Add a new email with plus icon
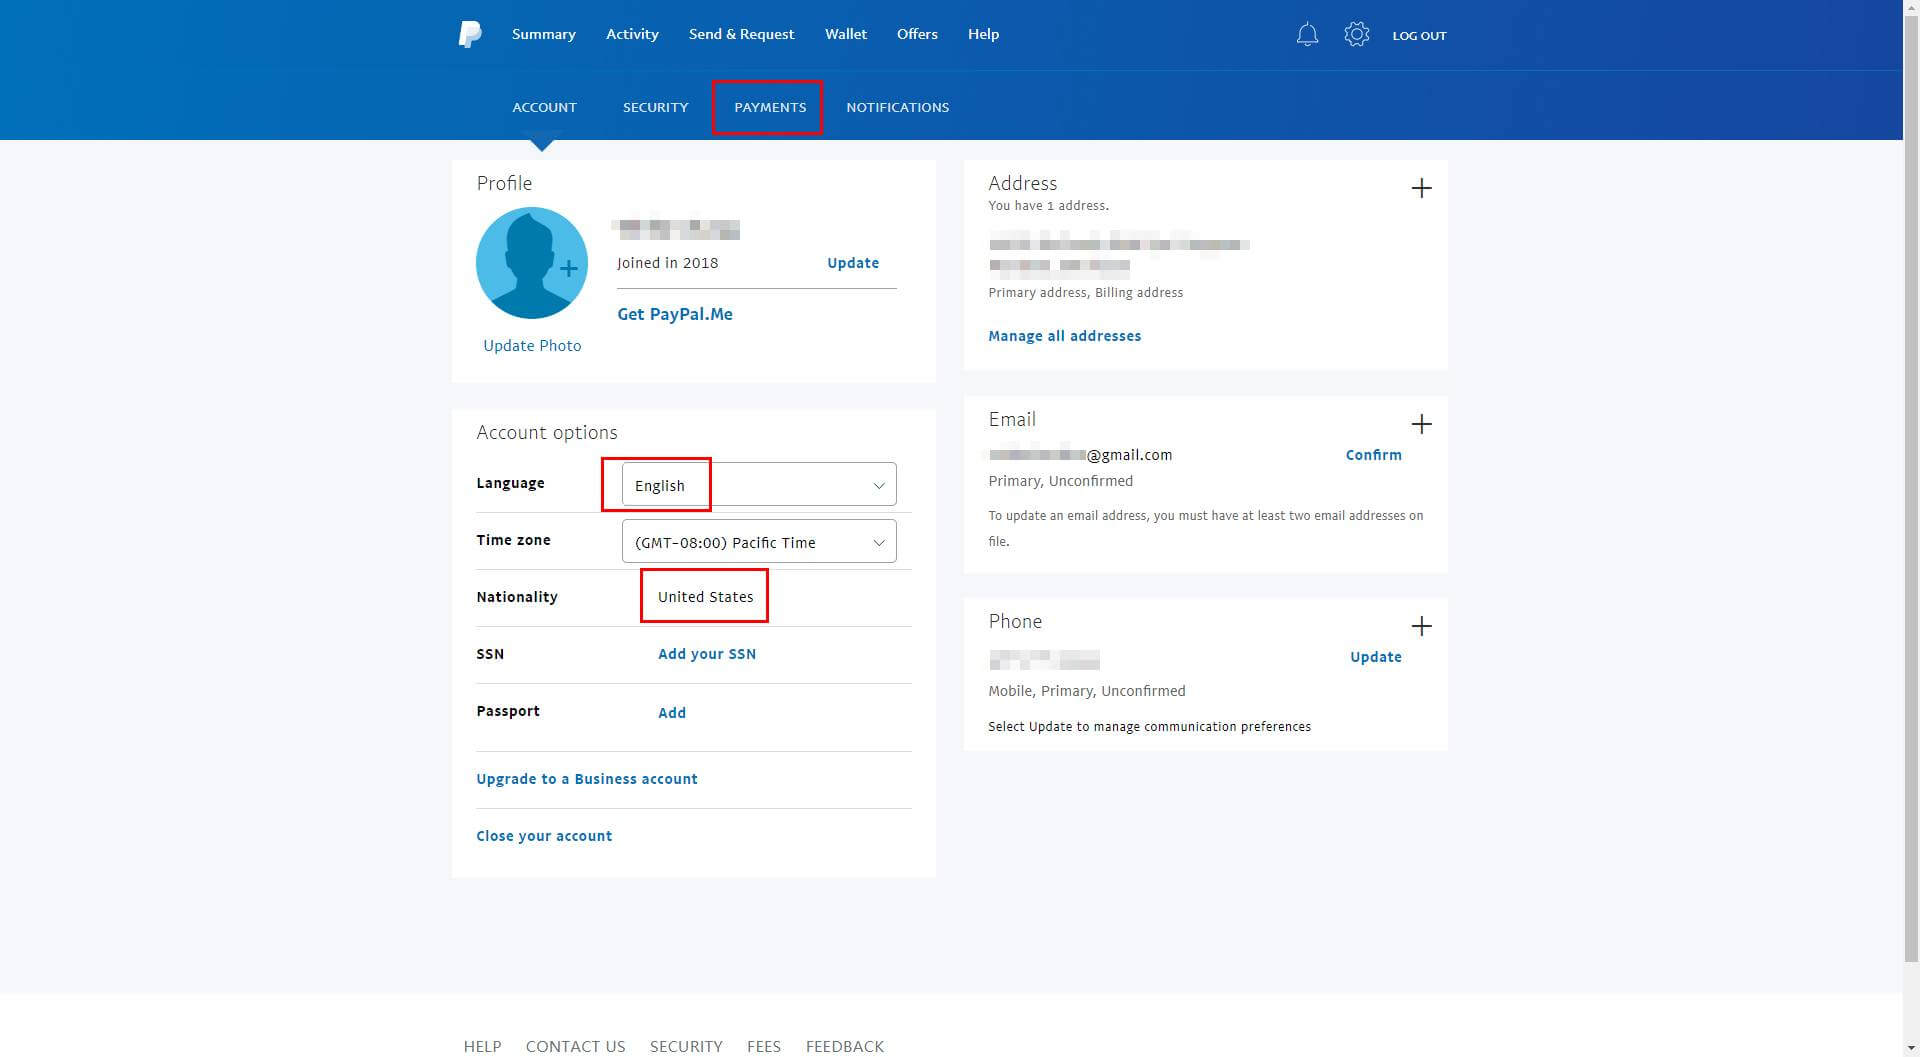 click(x=1421, y=424)
